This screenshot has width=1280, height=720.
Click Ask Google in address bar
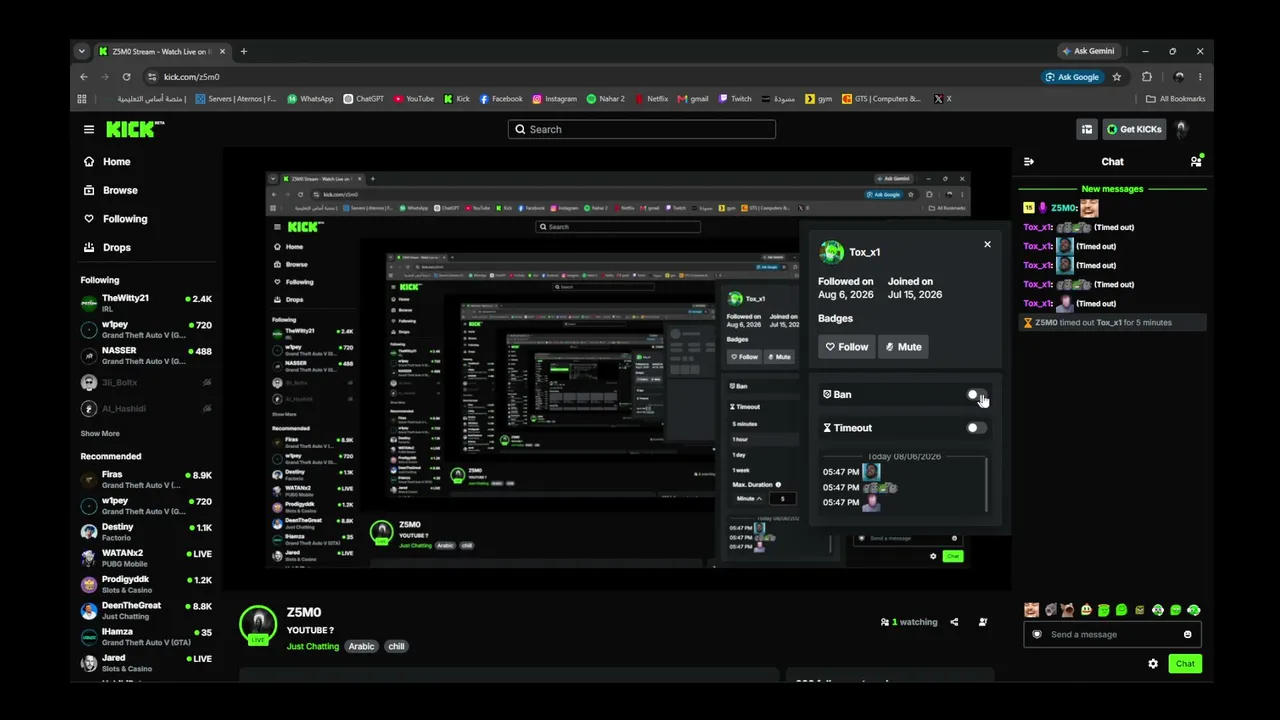pos(1072,77)
